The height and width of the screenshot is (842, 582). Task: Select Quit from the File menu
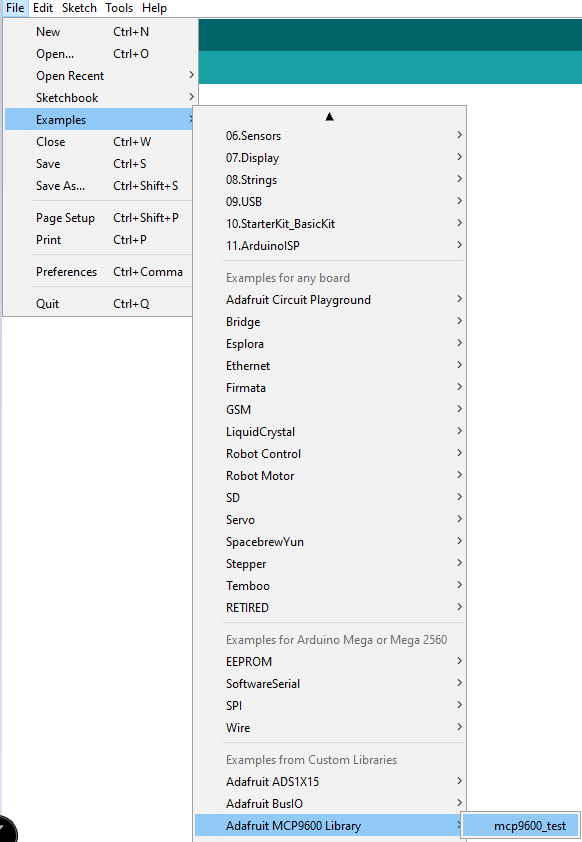click(100, 303)
